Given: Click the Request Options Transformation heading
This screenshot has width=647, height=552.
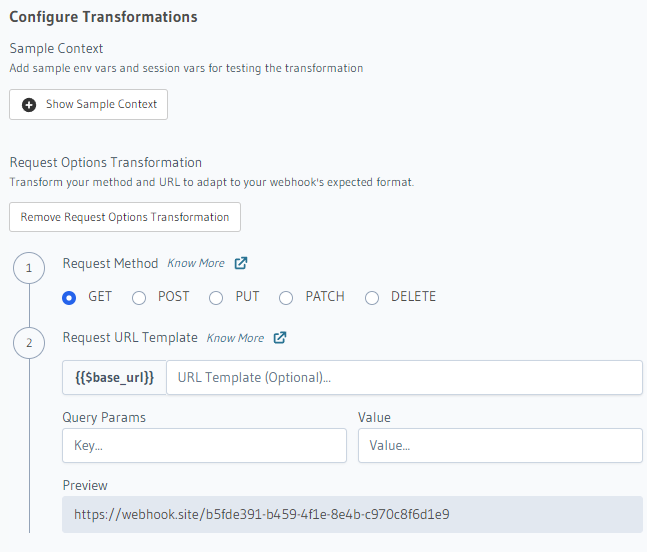Looking at the screenshot, I should pos(106,163).
